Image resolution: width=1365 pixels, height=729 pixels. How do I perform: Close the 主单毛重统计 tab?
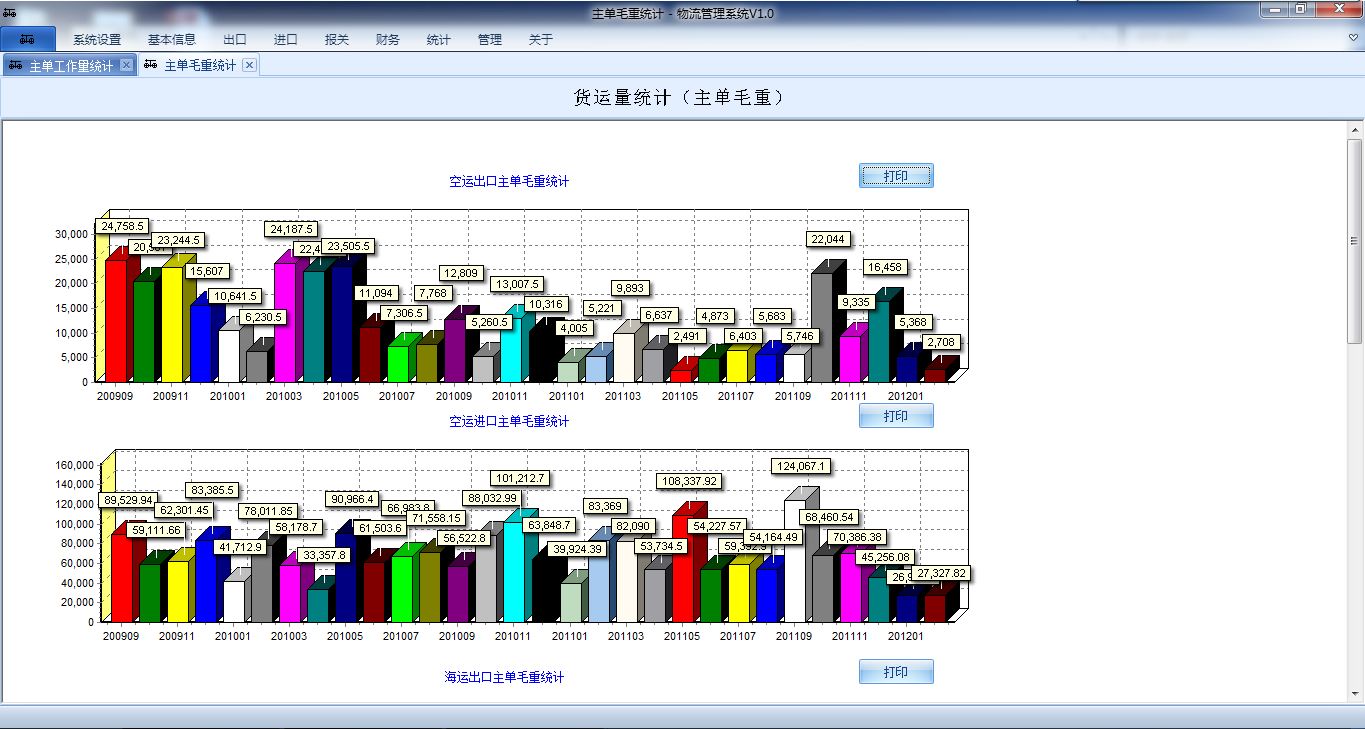(249, 65)
